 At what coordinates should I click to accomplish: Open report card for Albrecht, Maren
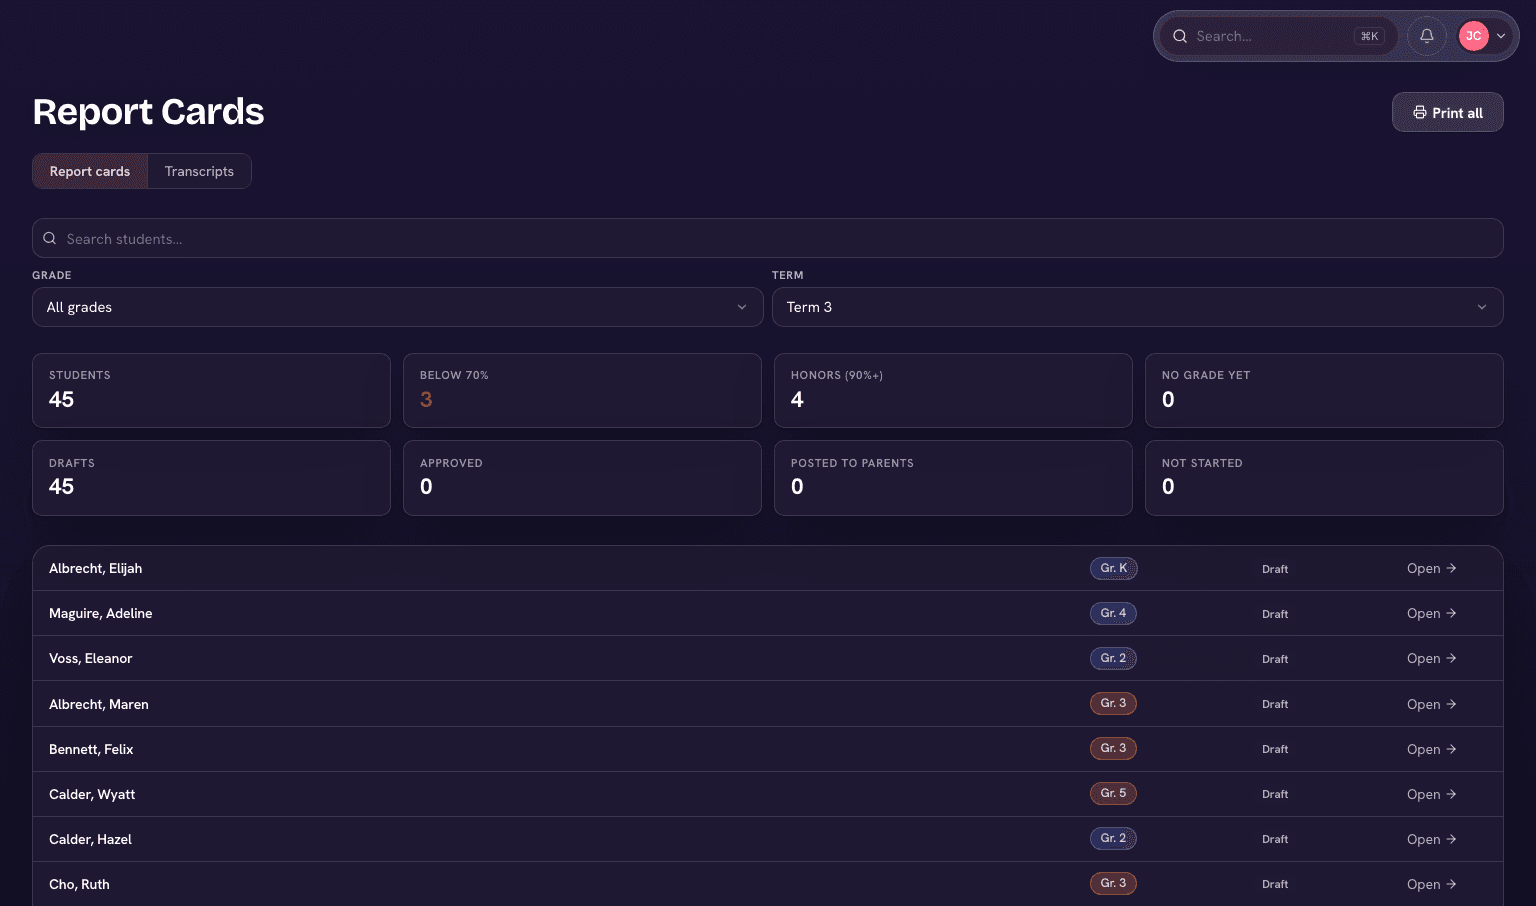point(1432,704)
